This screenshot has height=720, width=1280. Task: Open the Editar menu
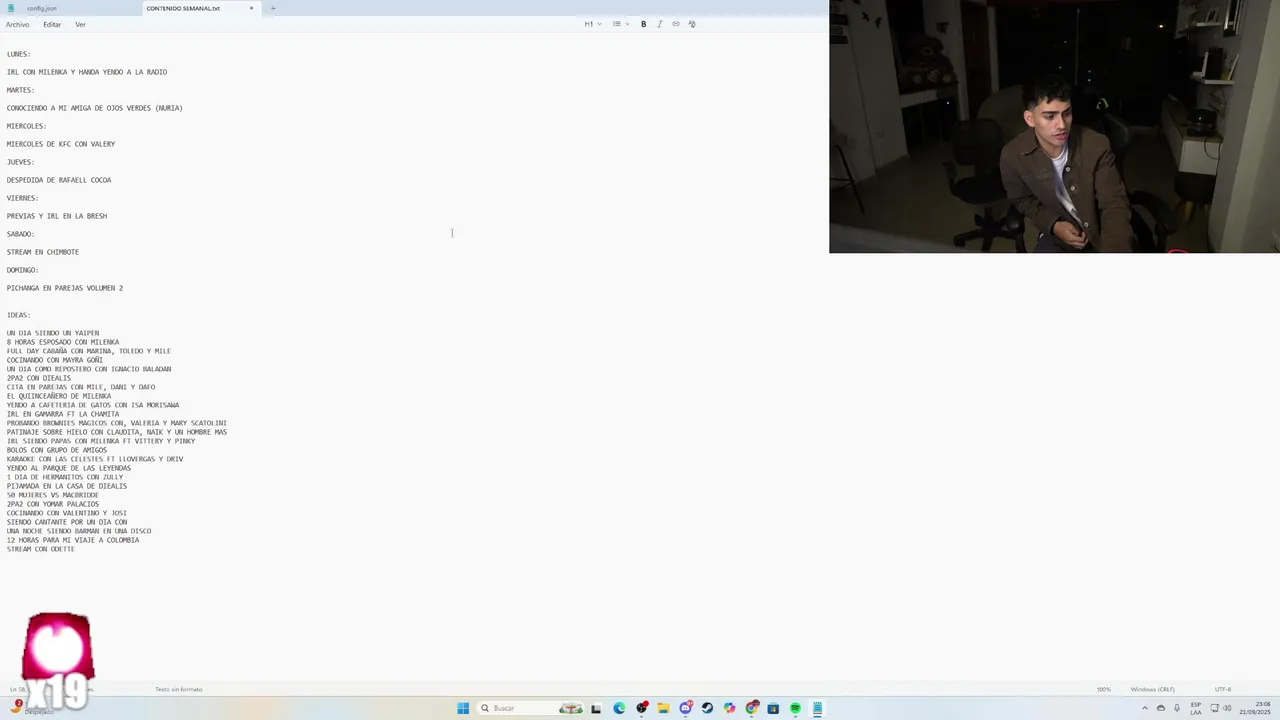coord(52,24)
